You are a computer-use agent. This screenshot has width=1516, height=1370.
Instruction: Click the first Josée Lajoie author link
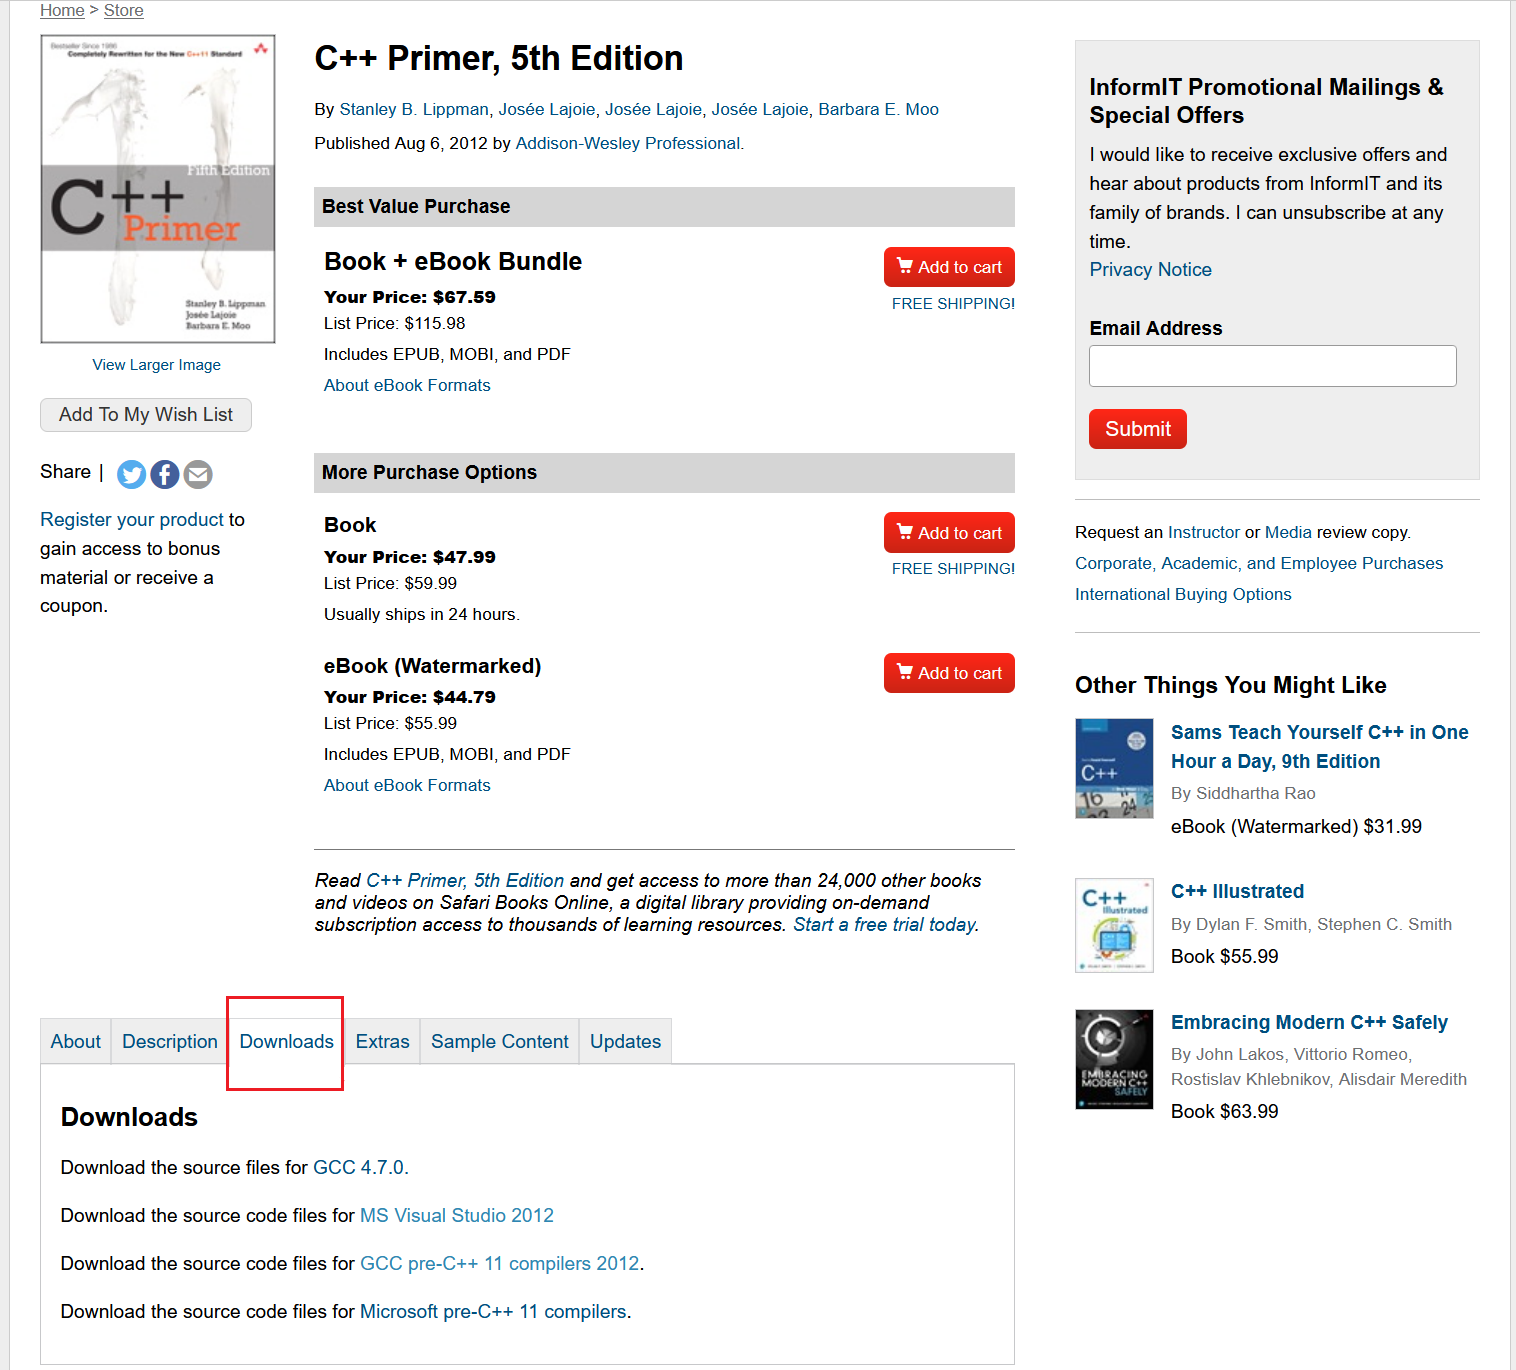pos(546,109)
